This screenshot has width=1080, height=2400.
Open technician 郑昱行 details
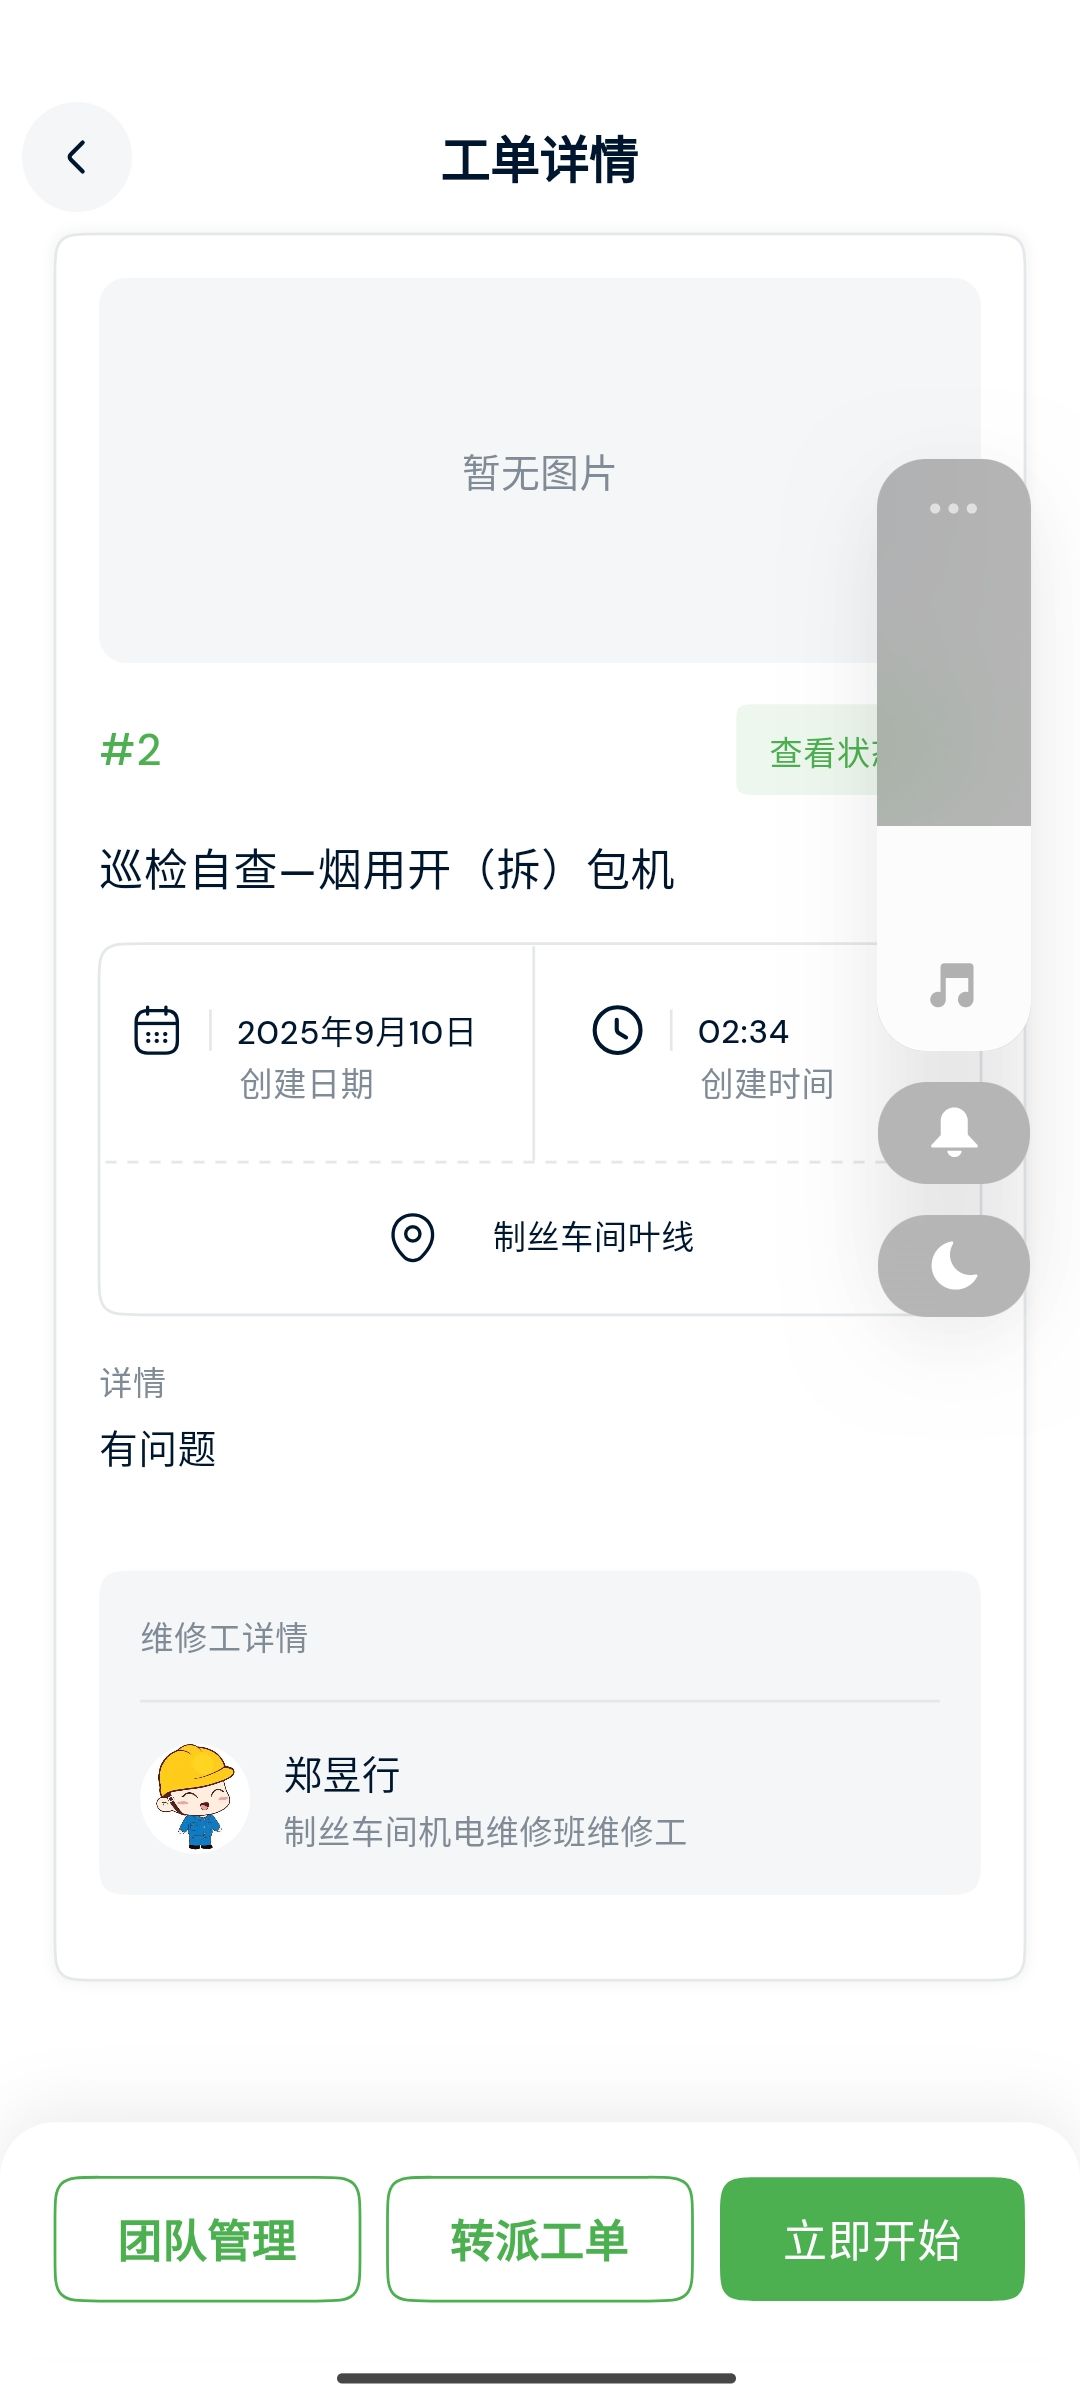click(x=342, y=1776)
